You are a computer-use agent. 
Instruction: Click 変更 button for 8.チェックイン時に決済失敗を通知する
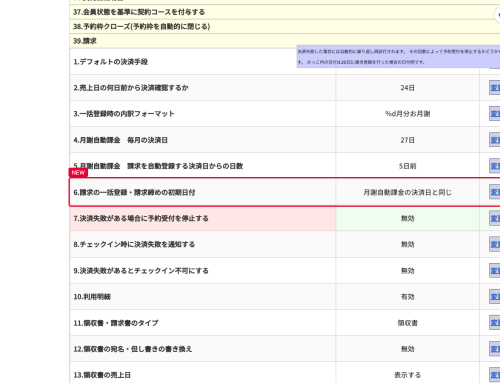point(495,244)
